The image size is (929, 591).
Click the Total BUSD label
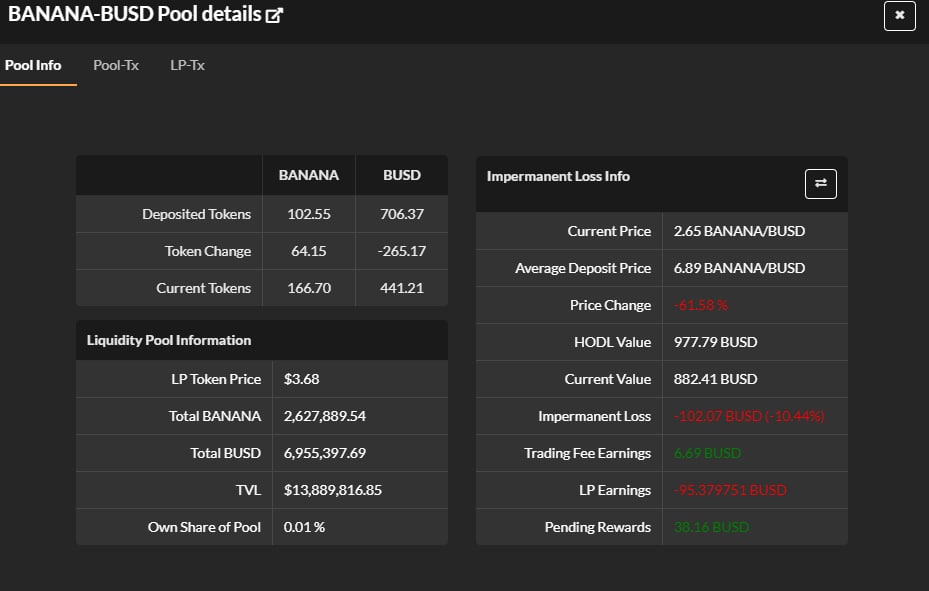coord(226,453)
